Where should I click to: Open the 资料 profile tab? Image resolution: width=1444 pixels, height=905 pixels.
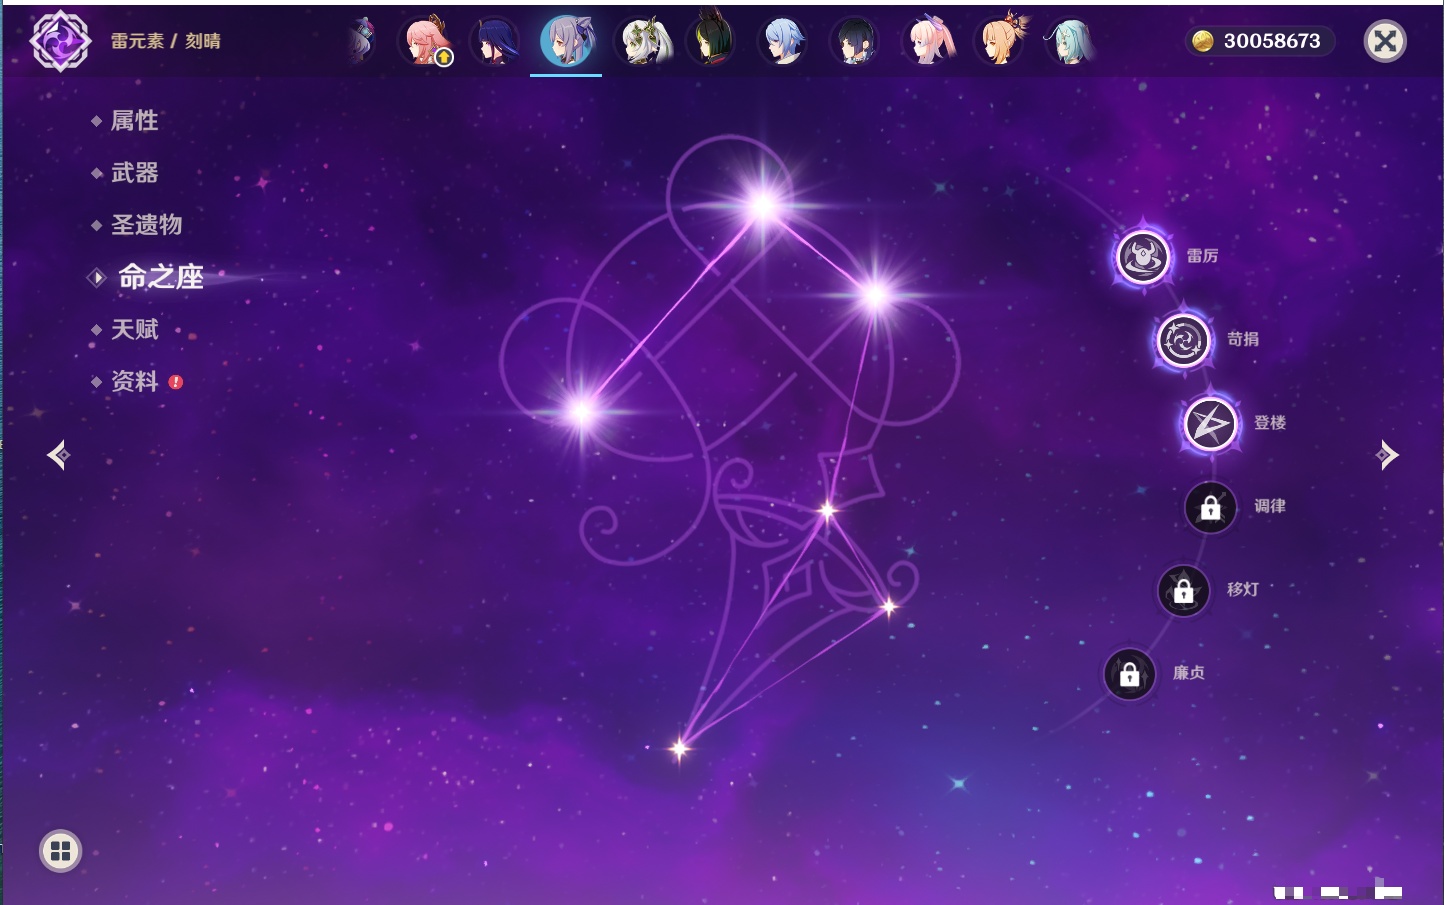coord(134,381)
